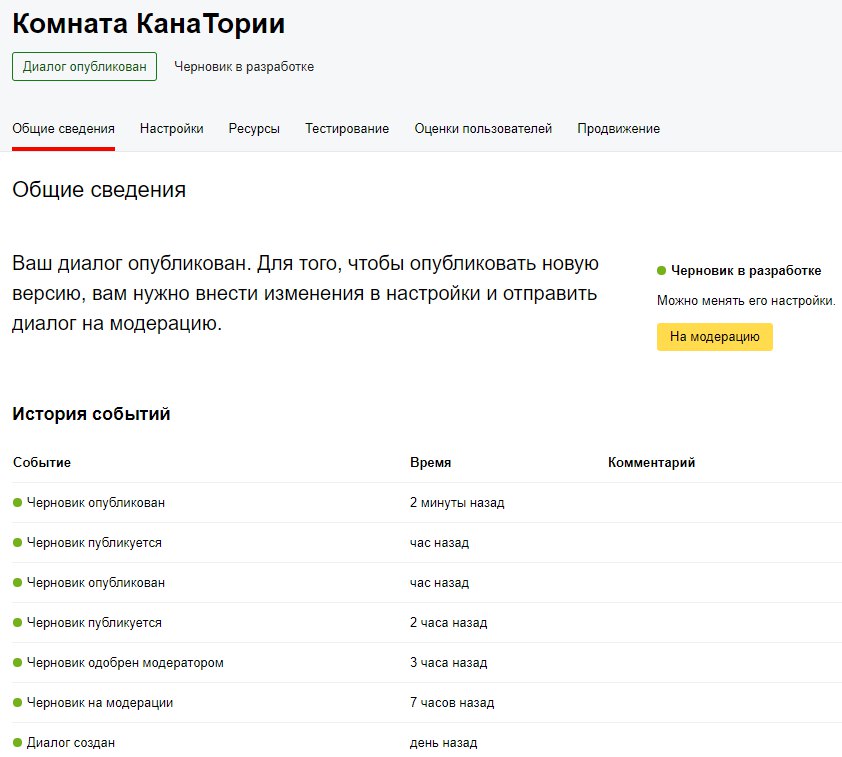The image size is (842, 757).
Task: Select the 'Черновик на модерации' event
Action: pyautogui.click(x=100, y=703)
